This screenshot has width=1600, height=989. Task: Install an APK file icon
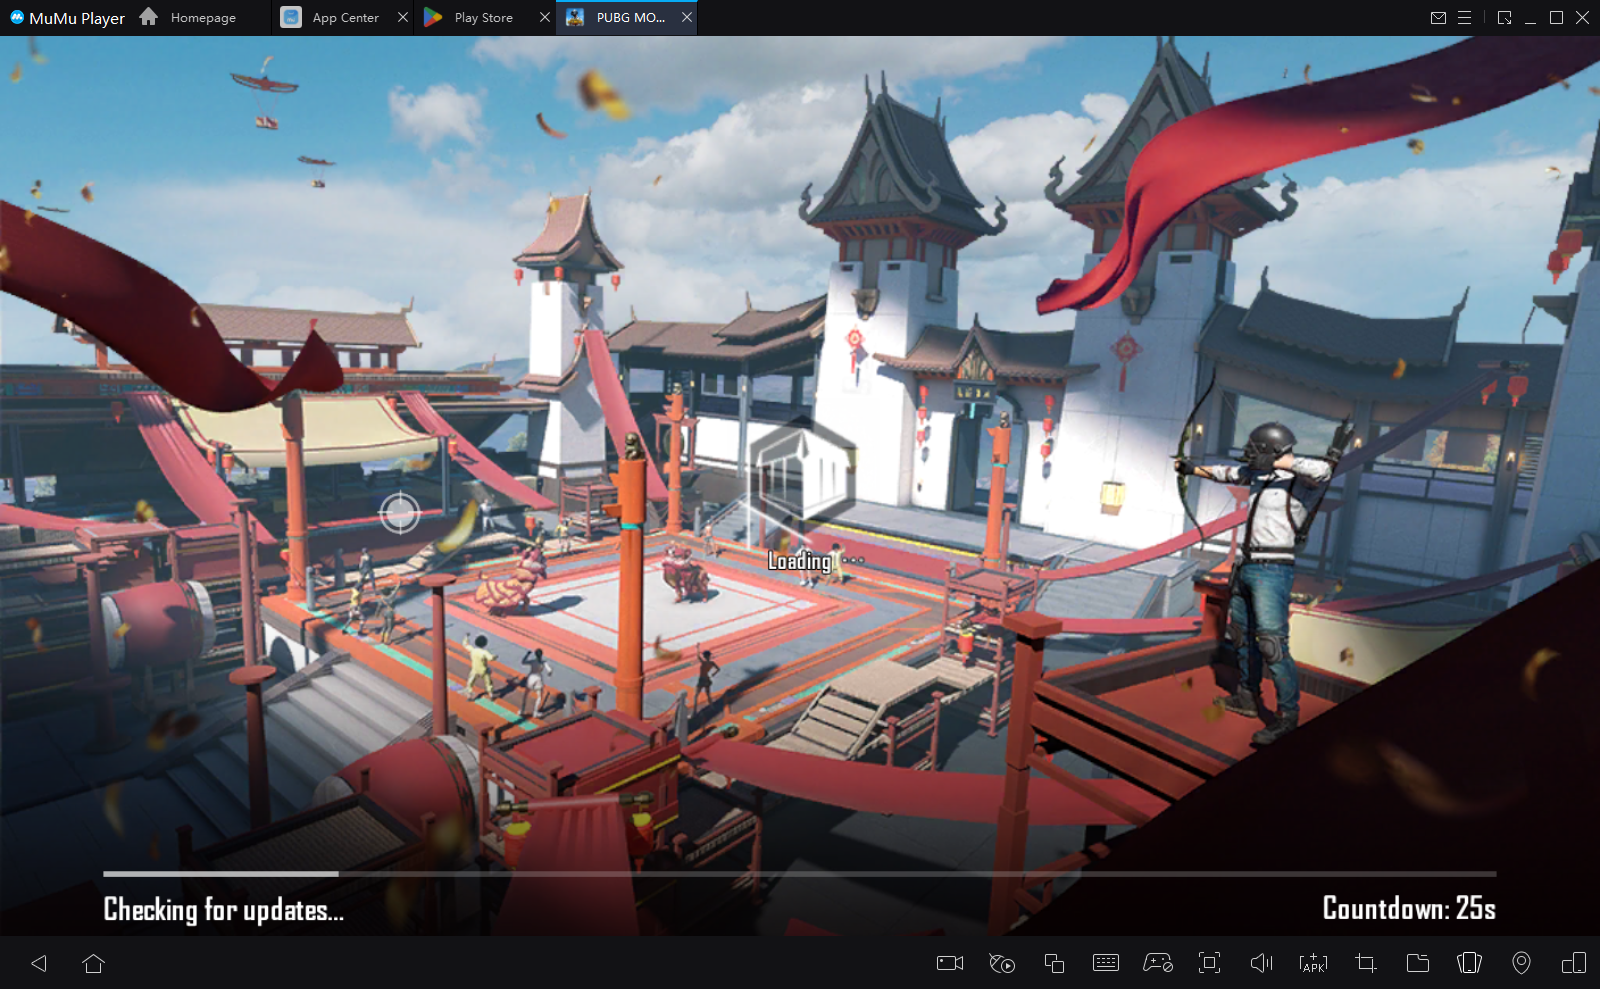(x=1313, y=963)
